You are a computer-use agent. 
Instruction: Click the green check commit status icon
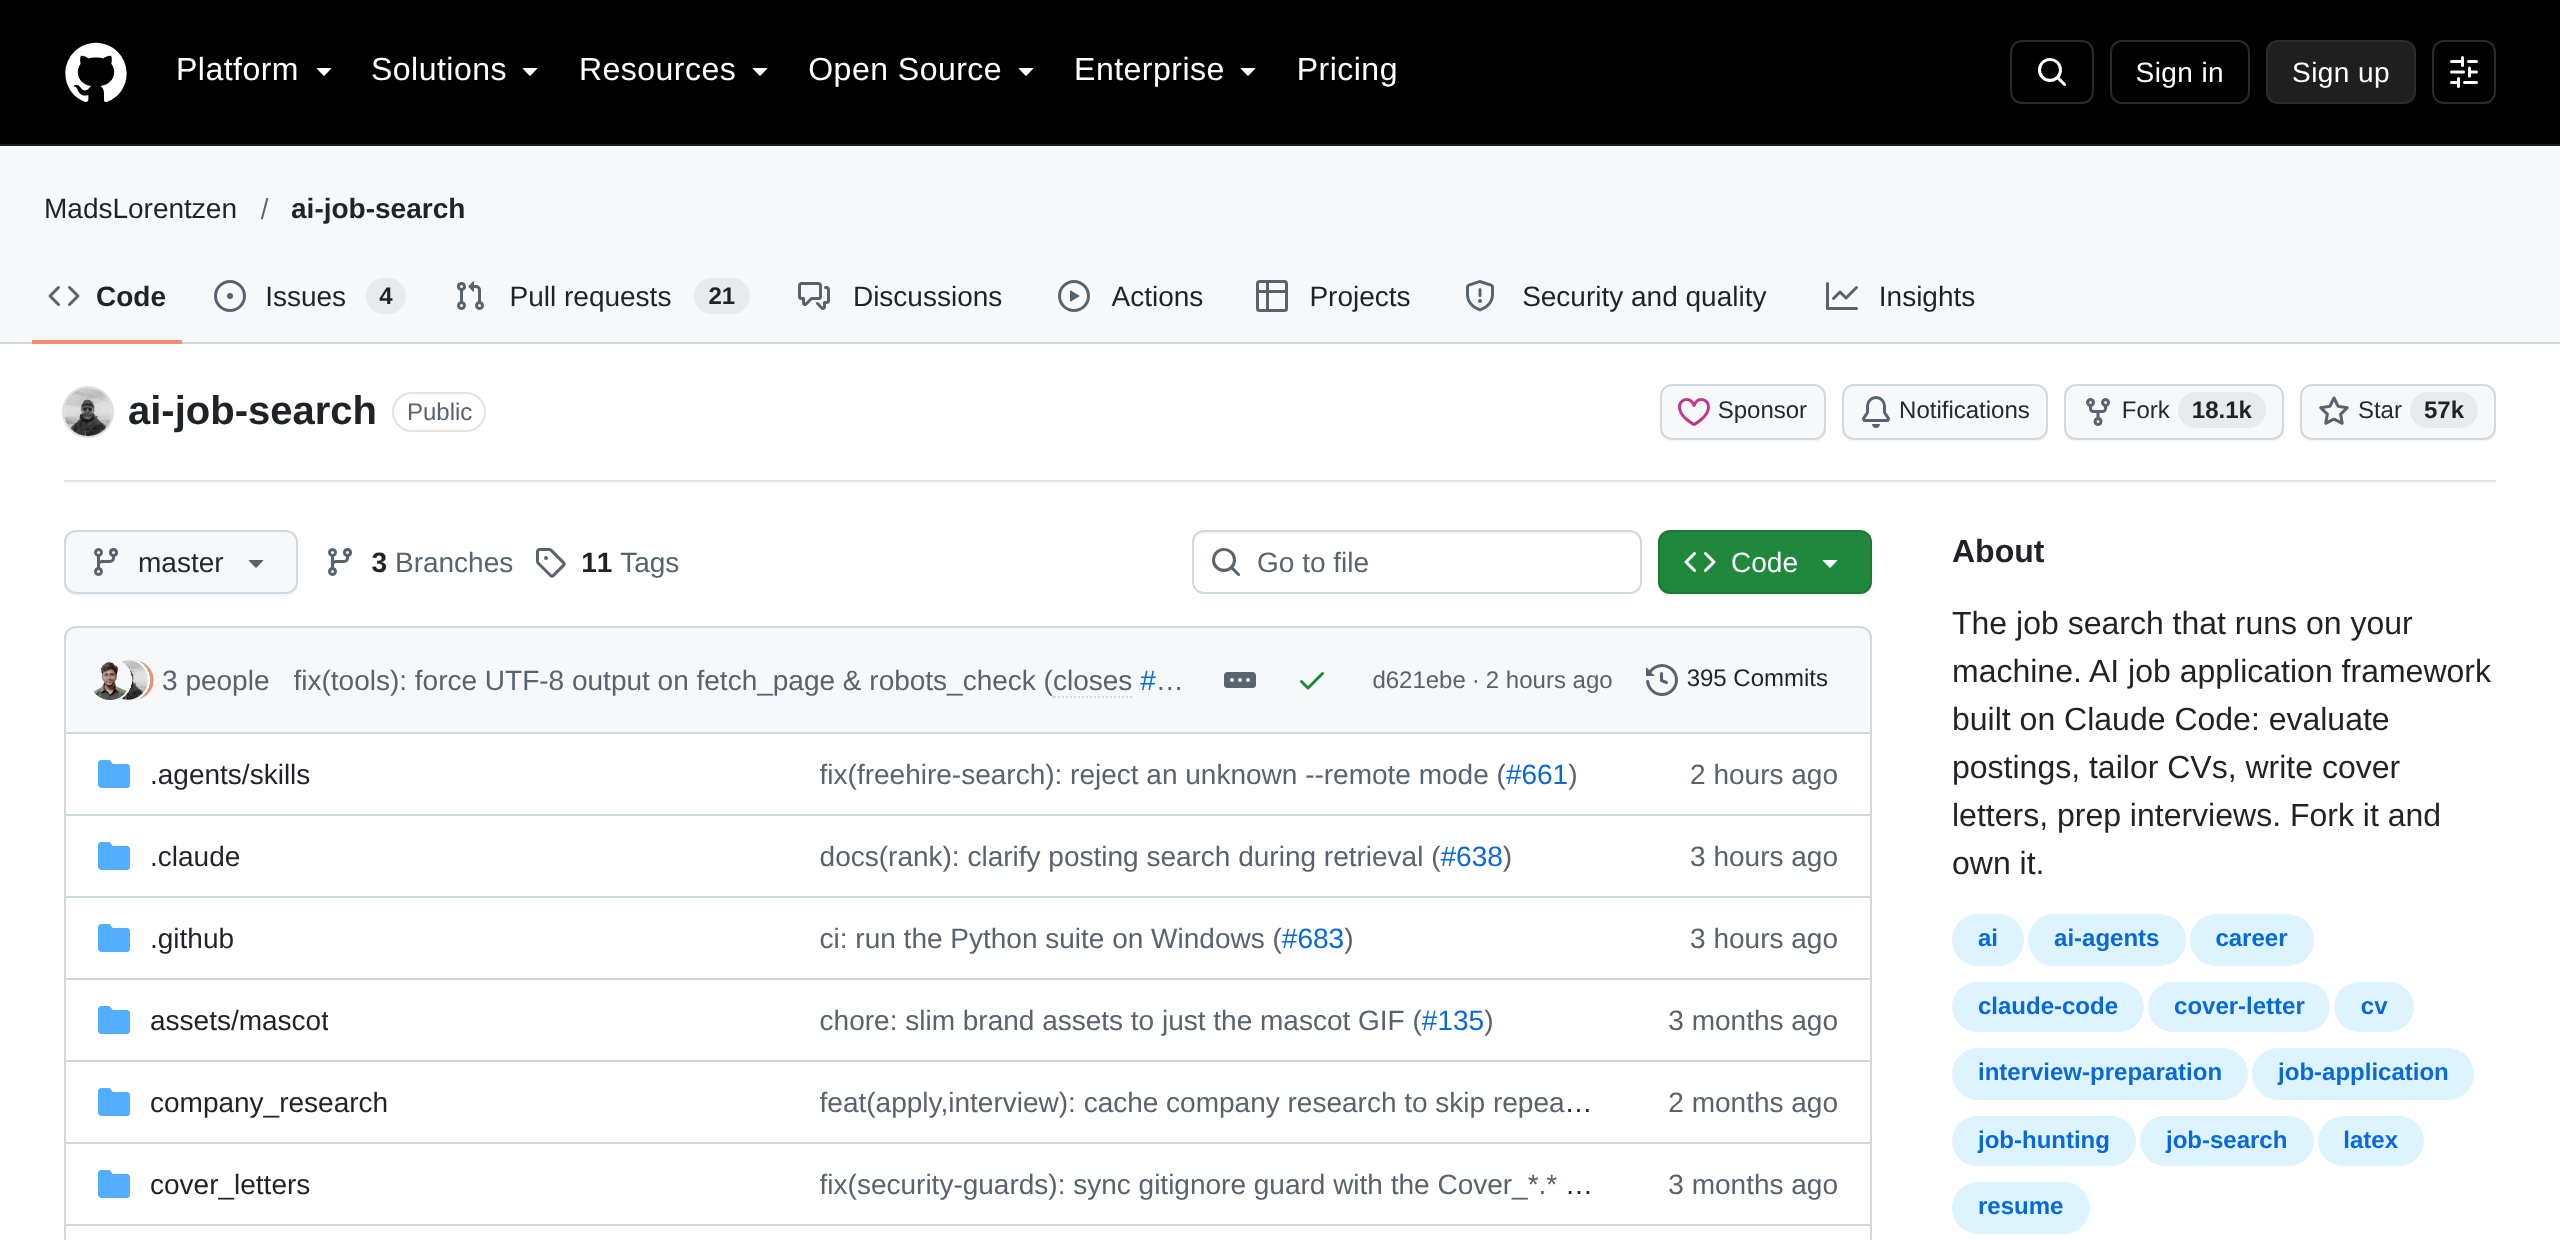point(1311,680)
